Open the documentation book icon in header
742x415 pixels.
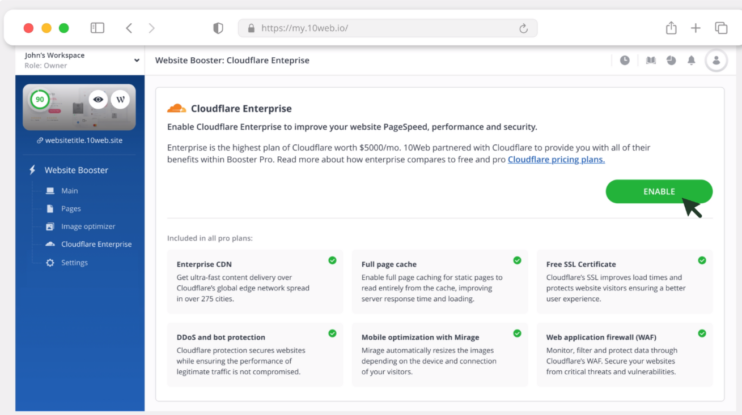pos(651,61)
